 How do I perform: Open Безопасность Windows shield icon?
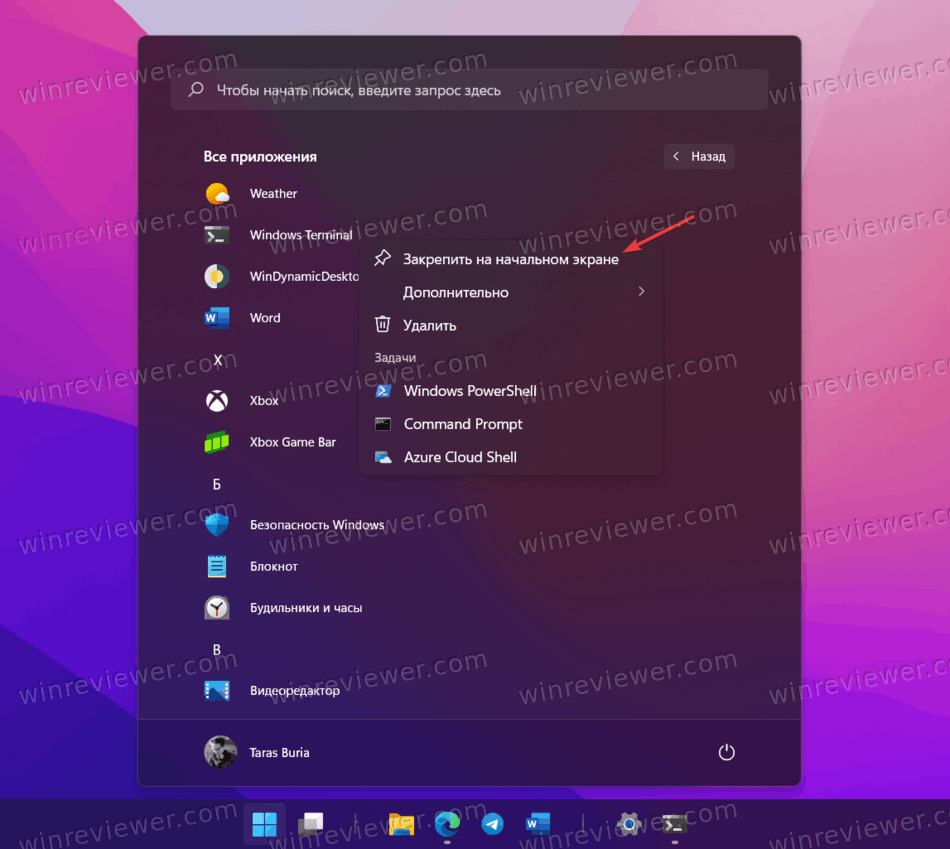point(217,525)
